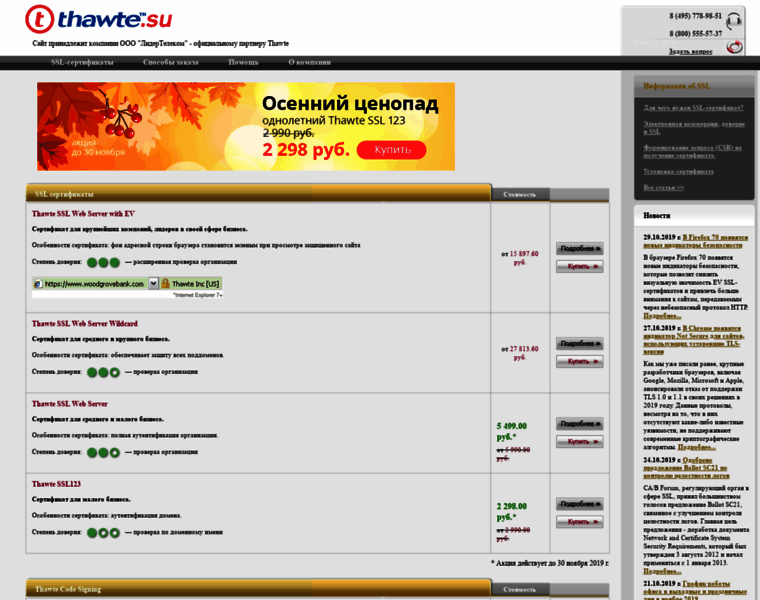Click the Осенний ценопад banner image
Screen dimensions: 760x600
(x=246, y=126)
